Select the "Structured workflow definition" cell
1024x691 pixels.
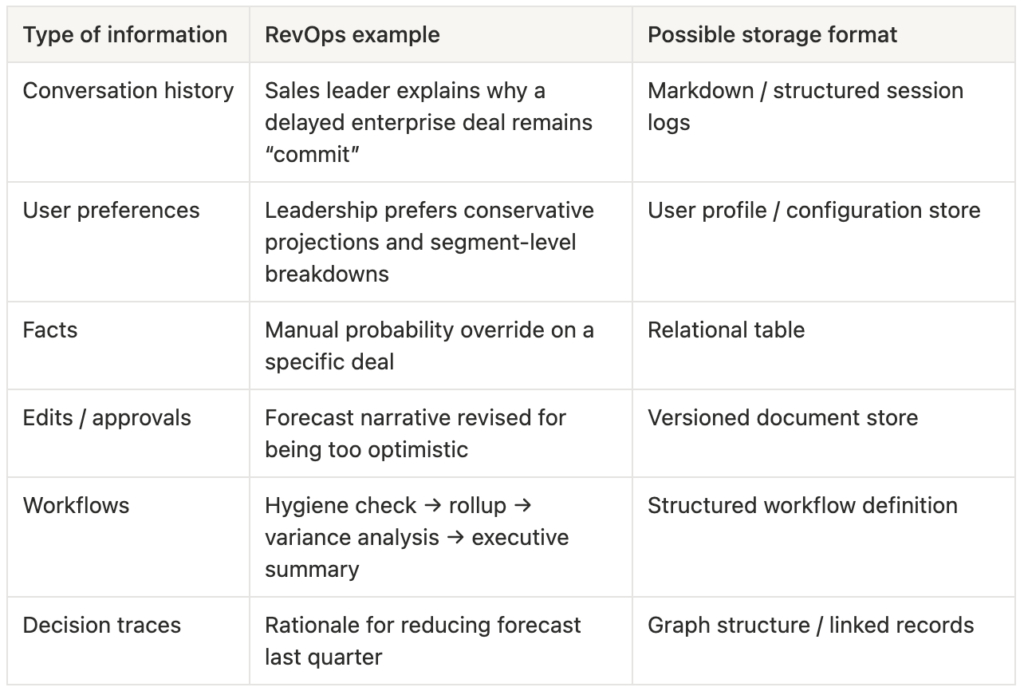click(x=802, y=505)
